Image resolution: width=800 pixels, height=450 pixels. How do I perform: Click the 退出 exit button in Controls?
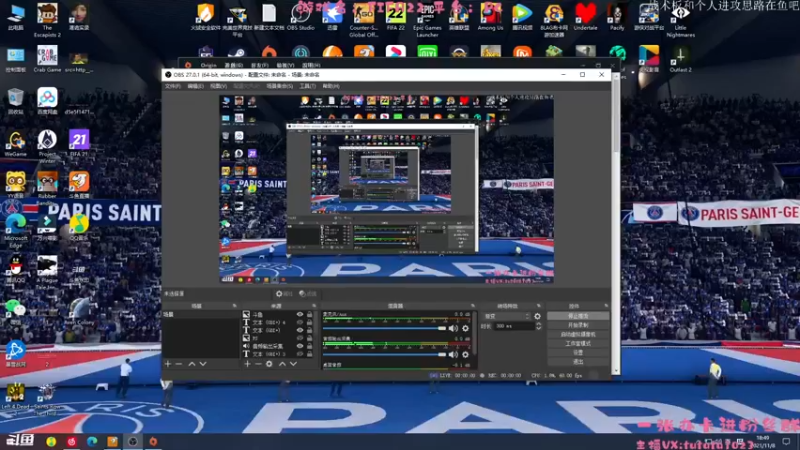[x=578, y=362]
